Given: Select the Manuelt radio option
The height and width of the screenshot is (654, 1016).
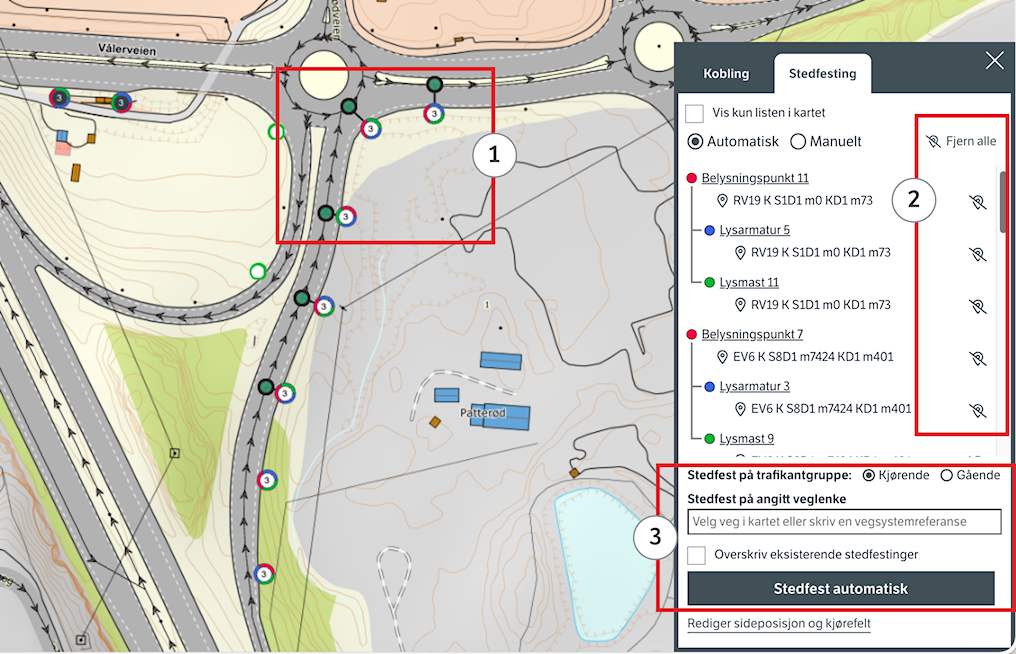Looking at the screenshot, I should click(798, 142).
